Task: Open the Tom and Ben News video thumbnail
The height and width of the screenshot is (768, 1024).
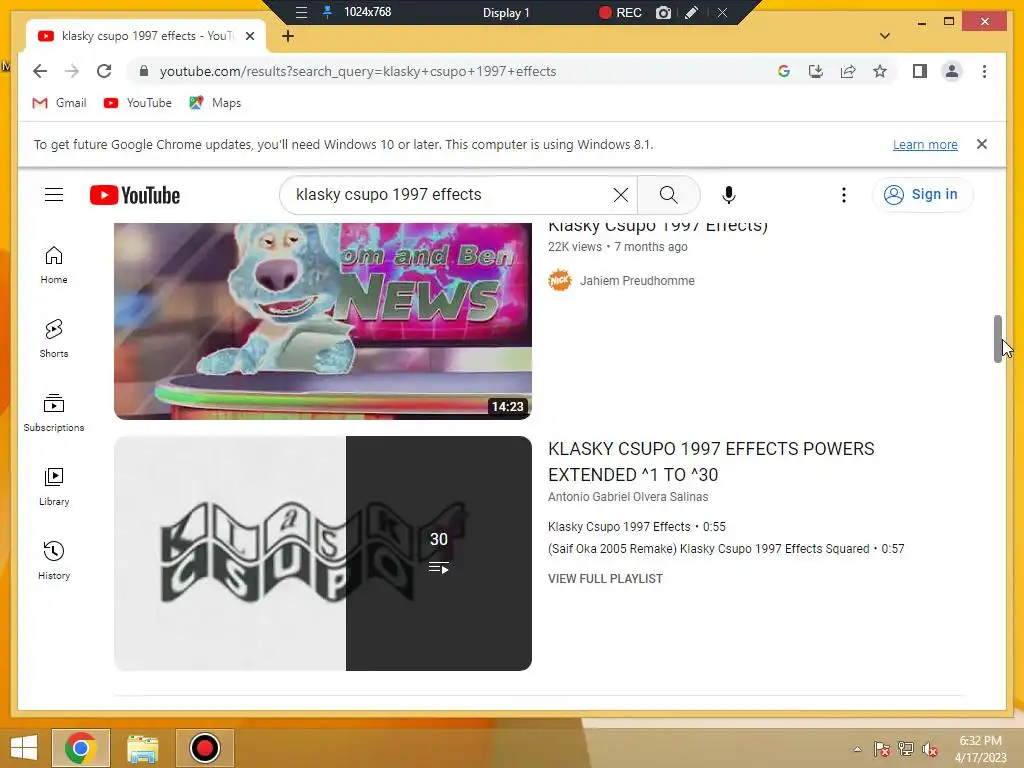Action: click(x=323, y=321)
